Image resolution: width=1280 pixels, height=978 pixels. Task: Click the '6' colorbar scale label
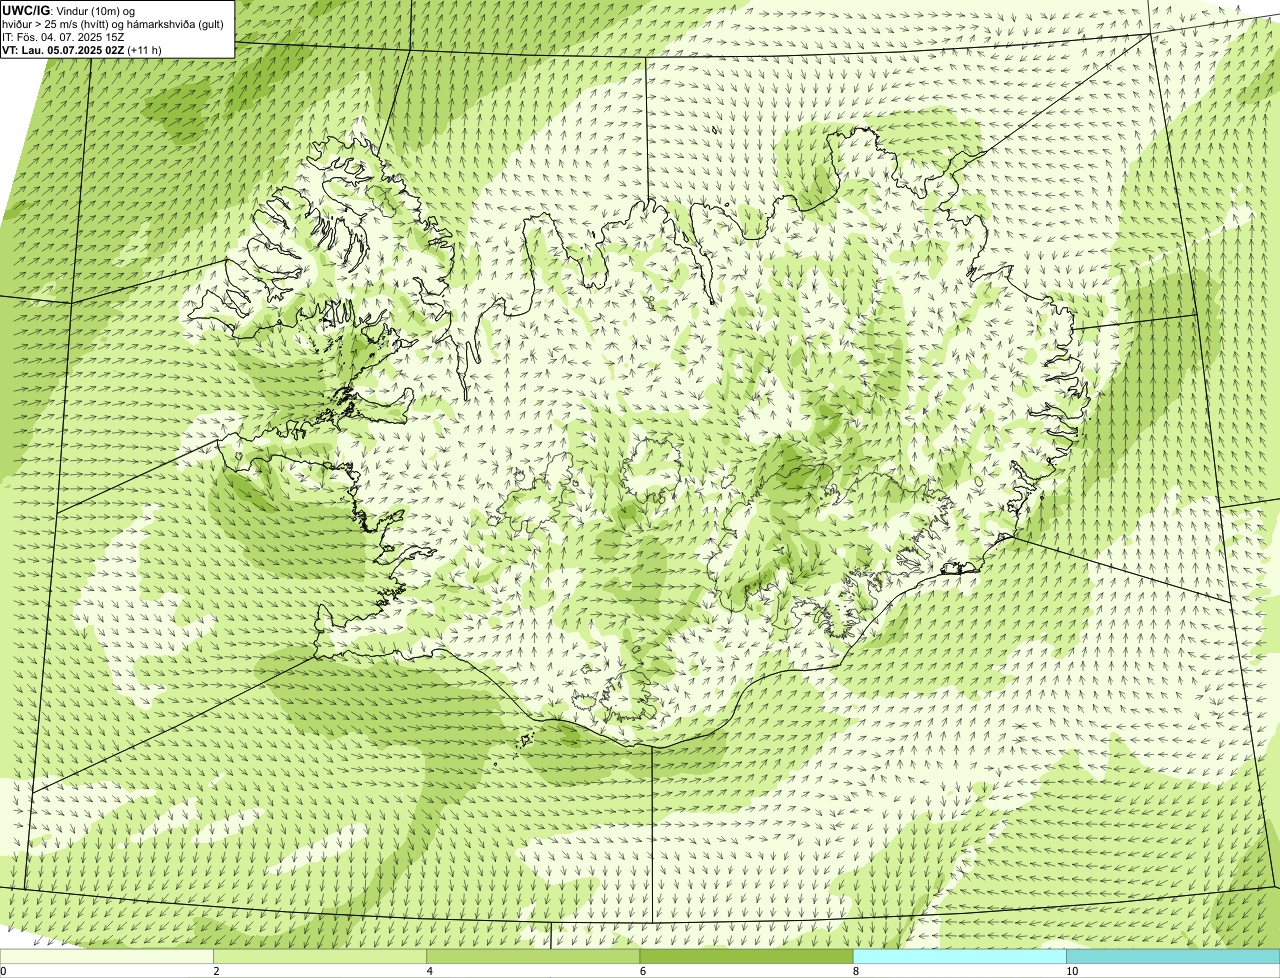click(642, 971)
